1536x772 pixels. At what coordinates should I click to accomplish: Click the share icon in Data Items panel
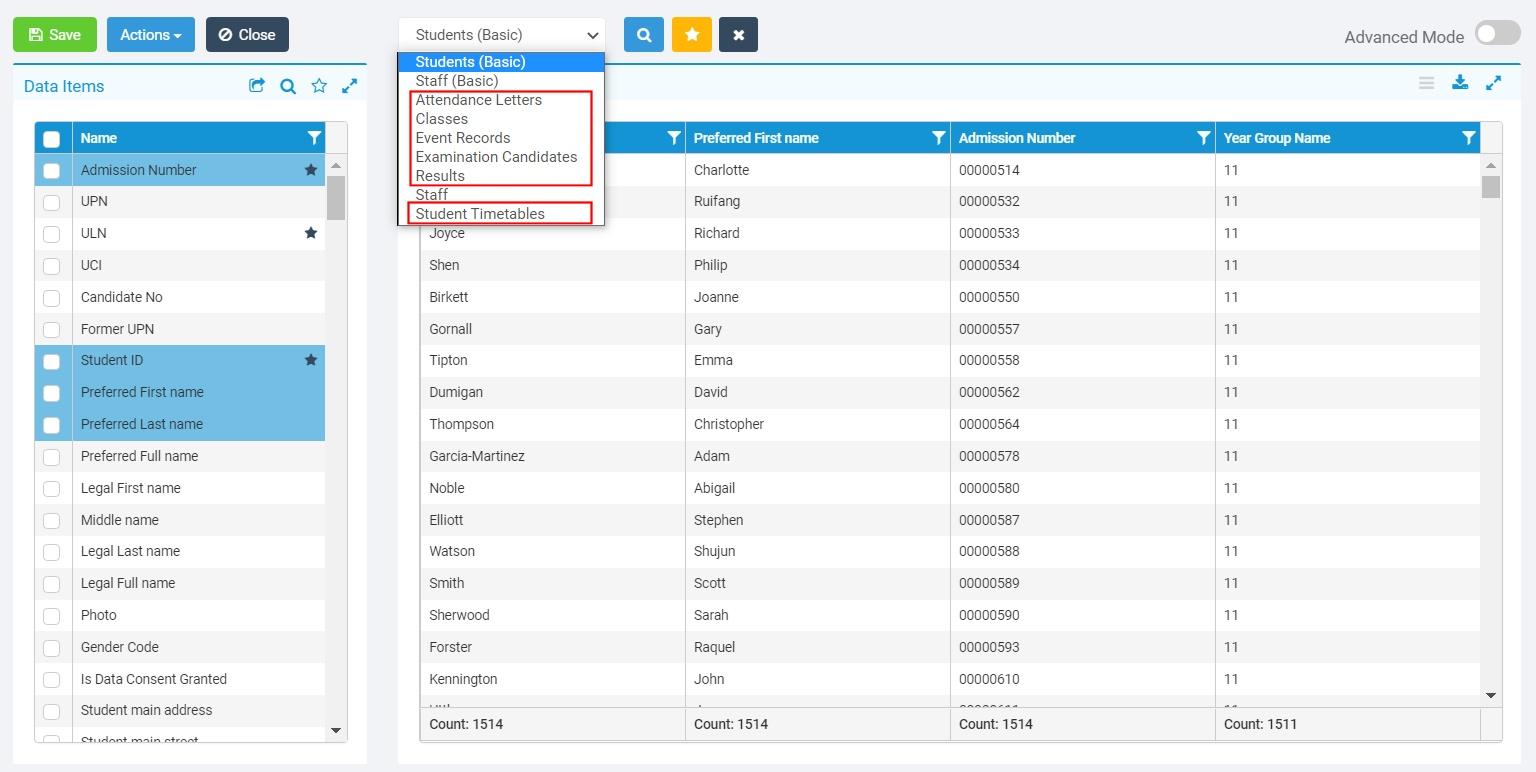coord(256,87)
